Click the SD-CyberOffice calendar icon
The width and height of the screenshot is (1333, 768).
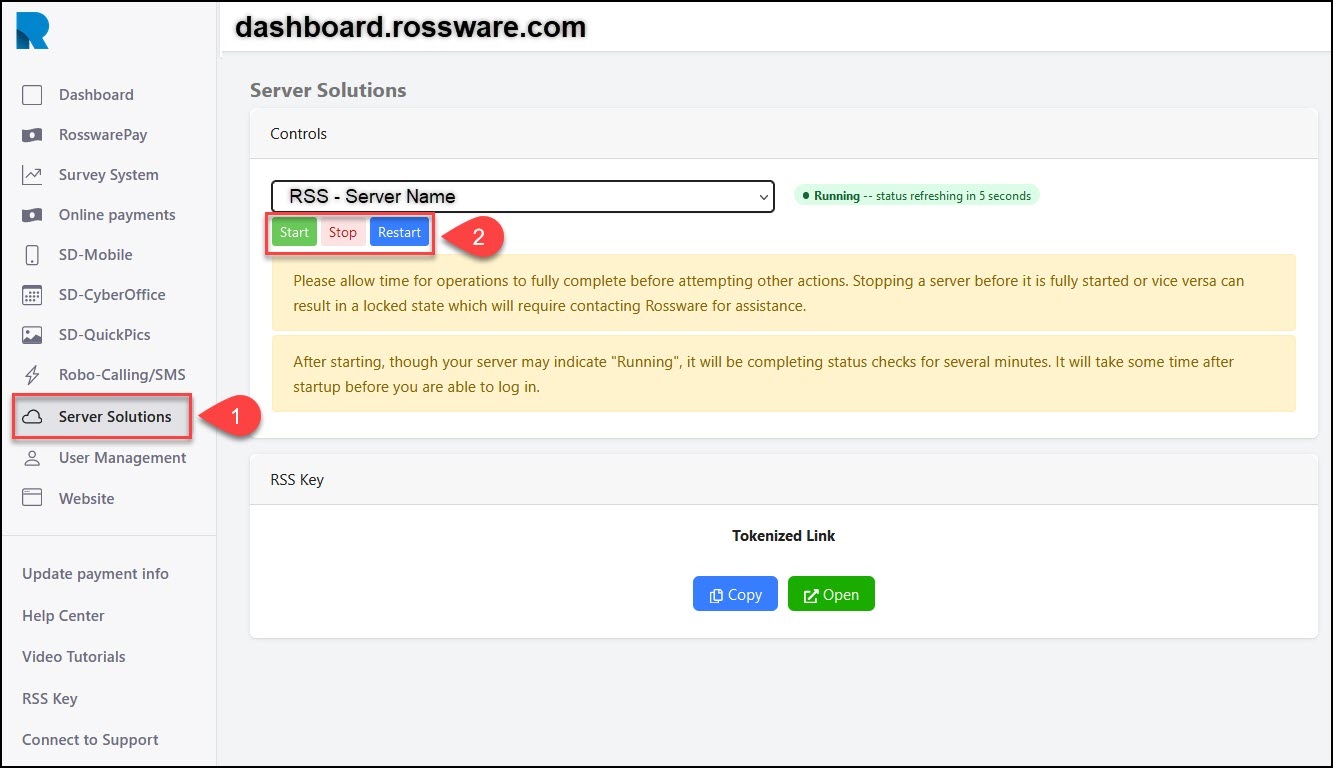click(x=32, y=295)
